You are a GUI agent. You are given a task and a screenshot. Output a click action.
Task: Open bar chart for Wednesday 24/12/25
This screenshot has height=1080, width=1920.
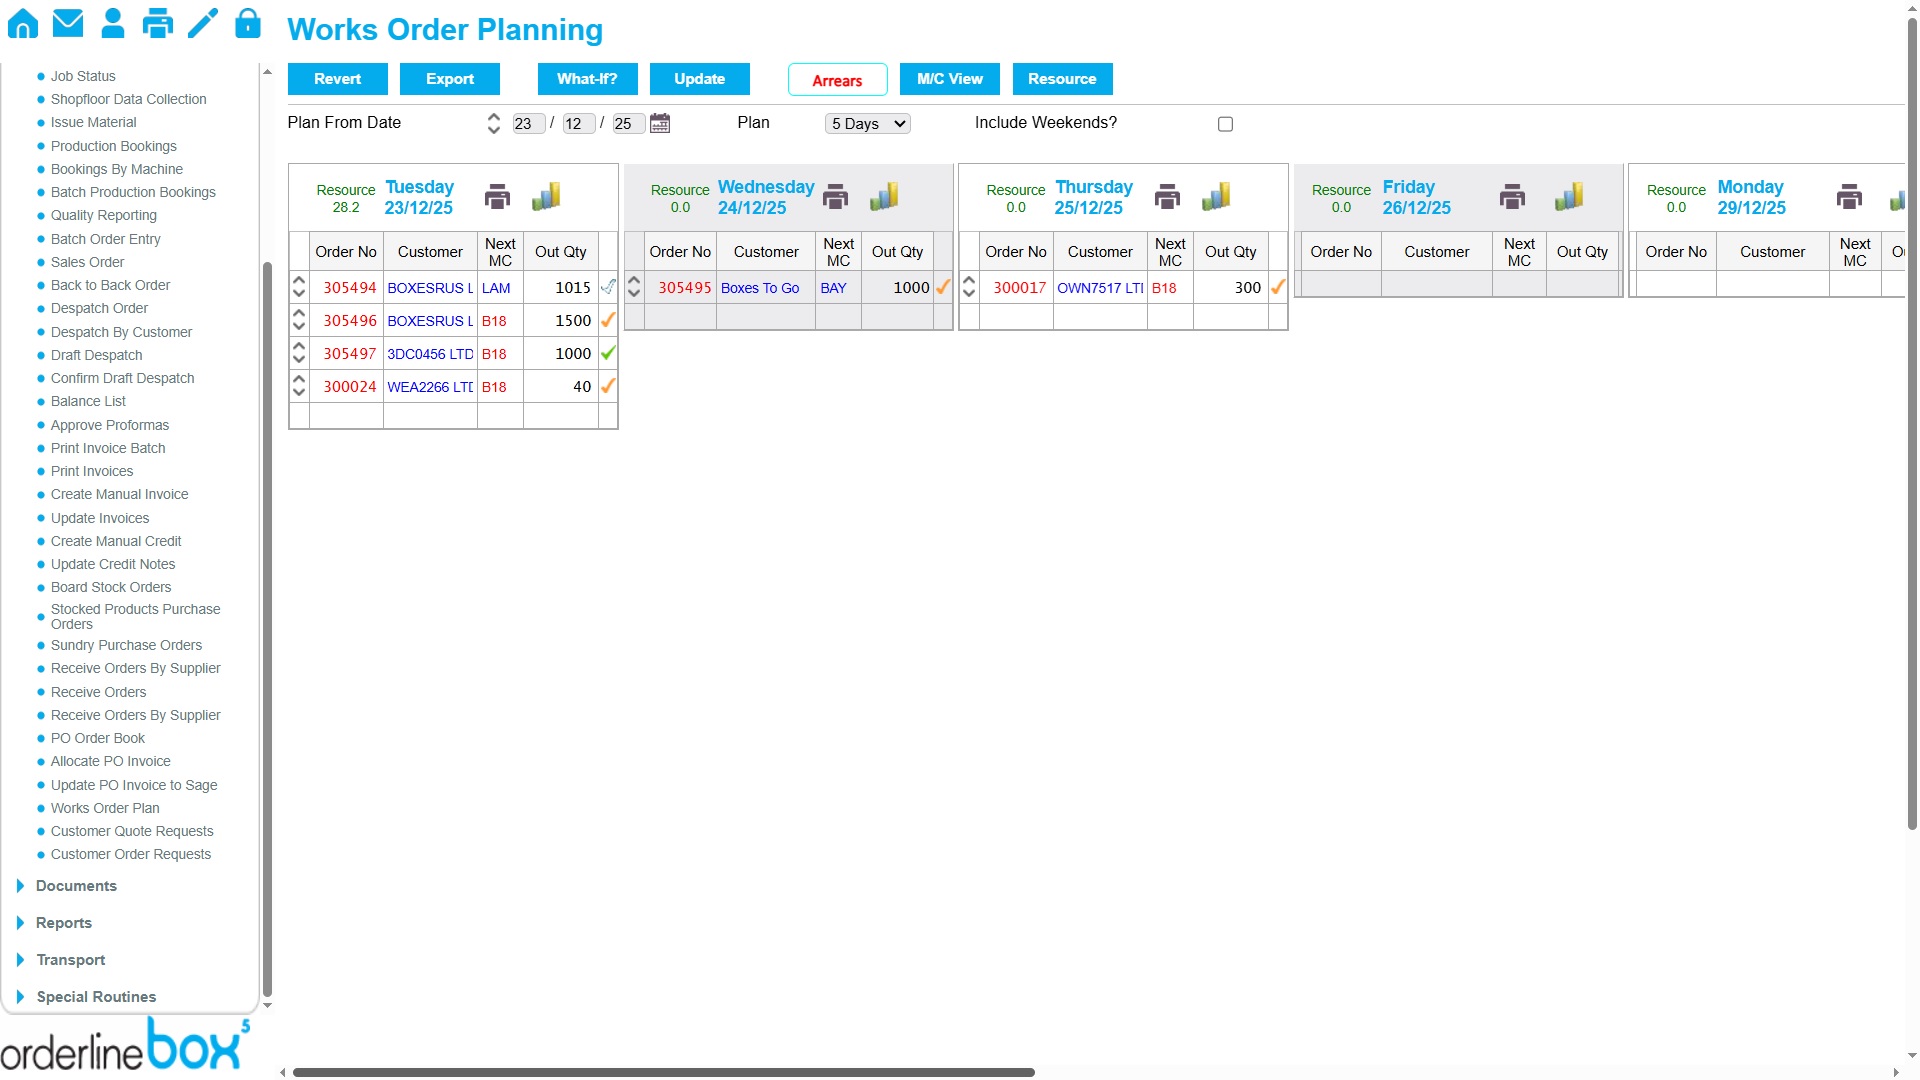pyautogui.click(x=884, y=197)
